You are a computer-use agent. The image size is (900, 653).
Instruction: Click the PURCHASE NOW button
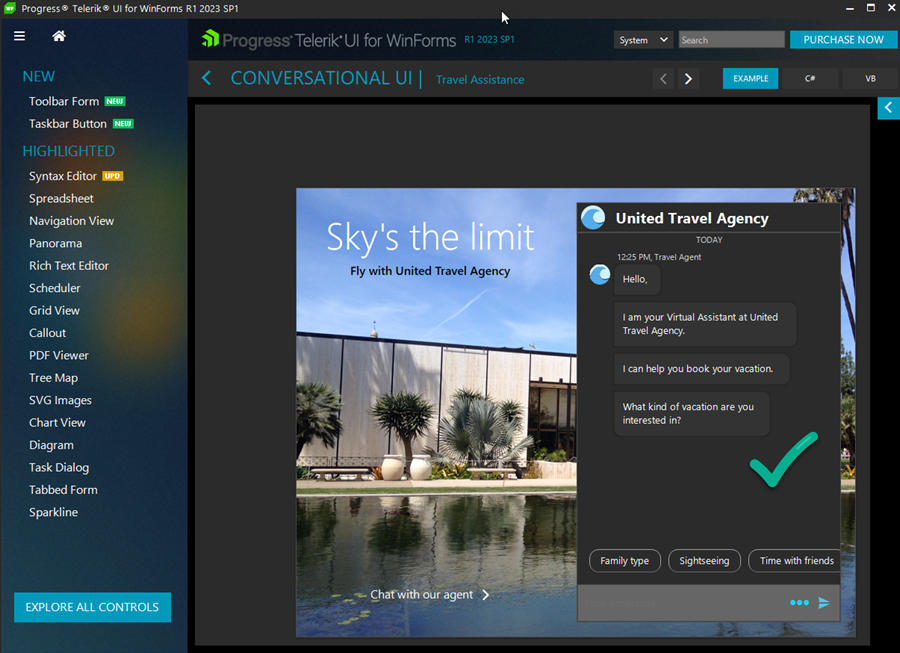[x=843, y=40]
